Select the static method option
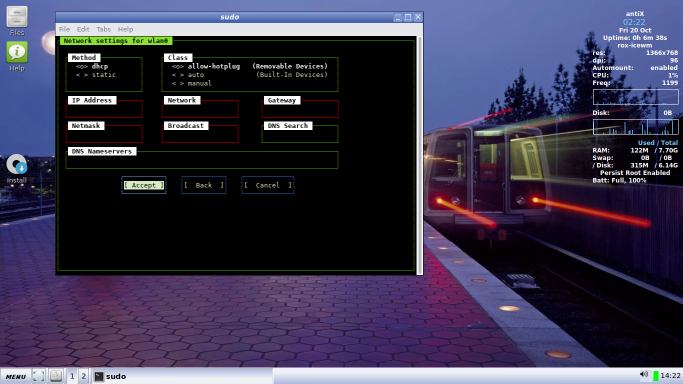Viewport: 683px width, 384px height. (96, 75)
